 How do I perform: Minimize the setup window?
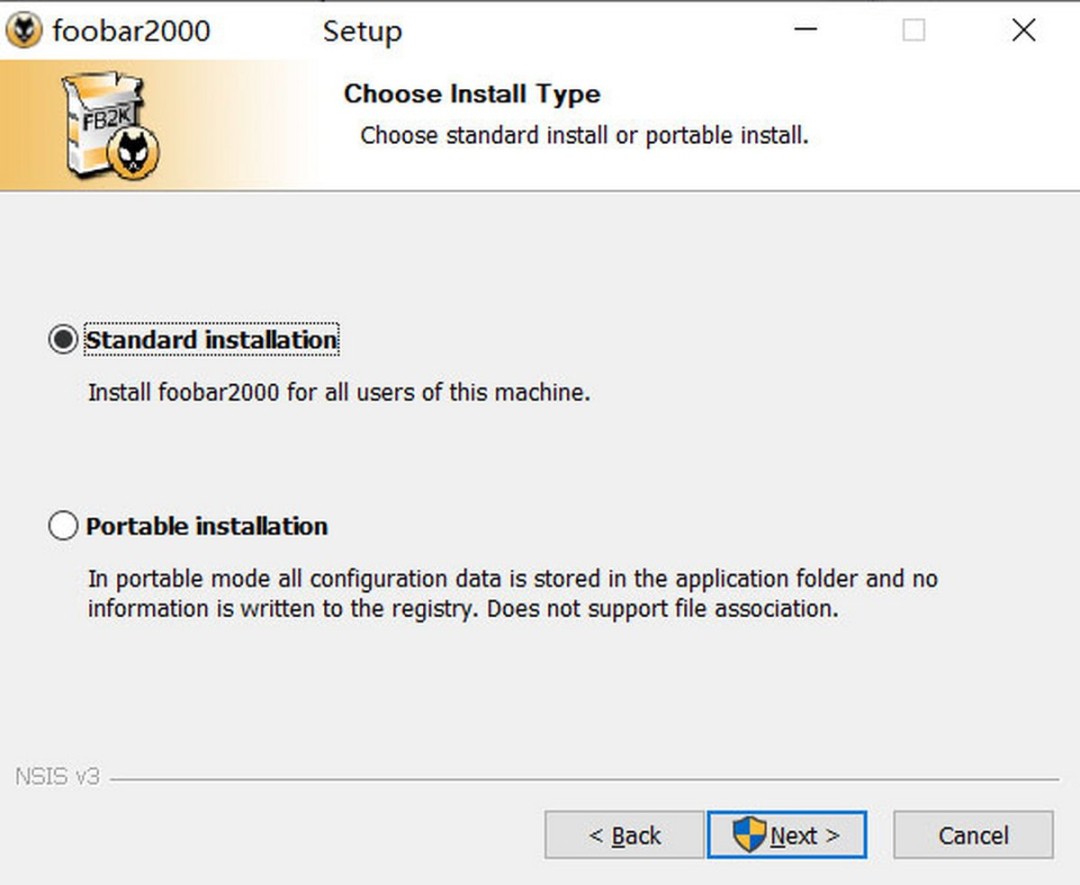805,30
